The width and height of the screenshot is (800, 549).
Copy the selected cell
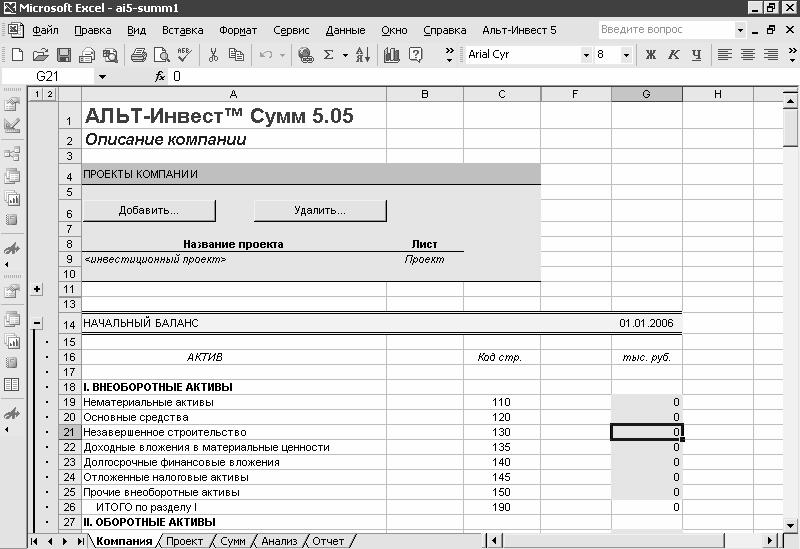tap(236, 55)
